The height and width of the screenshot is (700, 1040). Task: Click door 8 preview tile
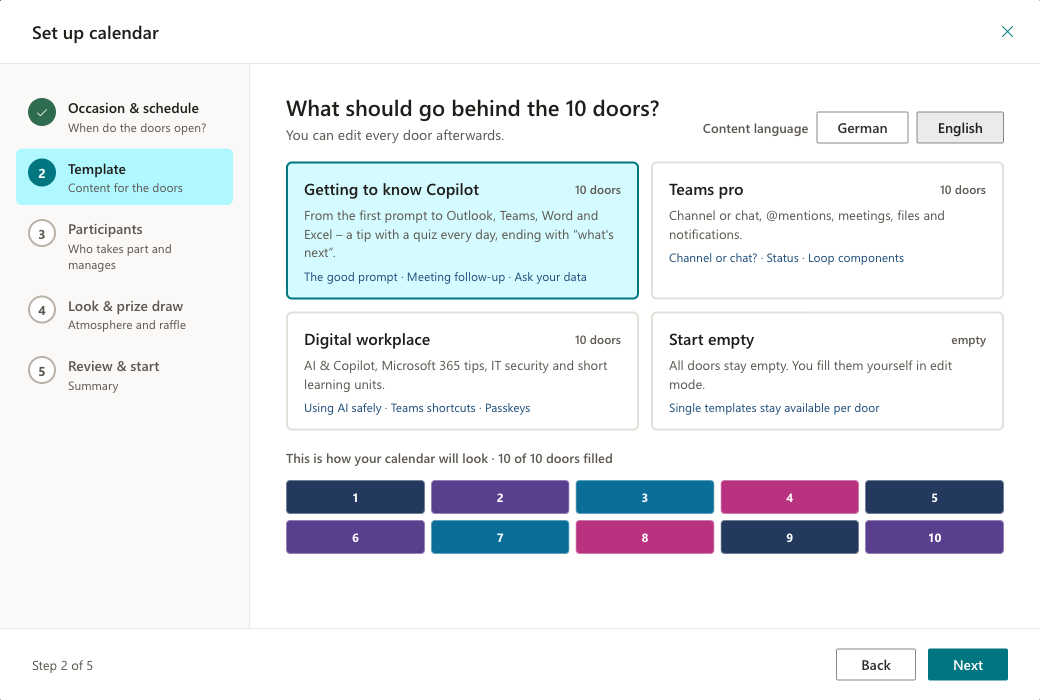pyautogui.click(x=645, y=537)
